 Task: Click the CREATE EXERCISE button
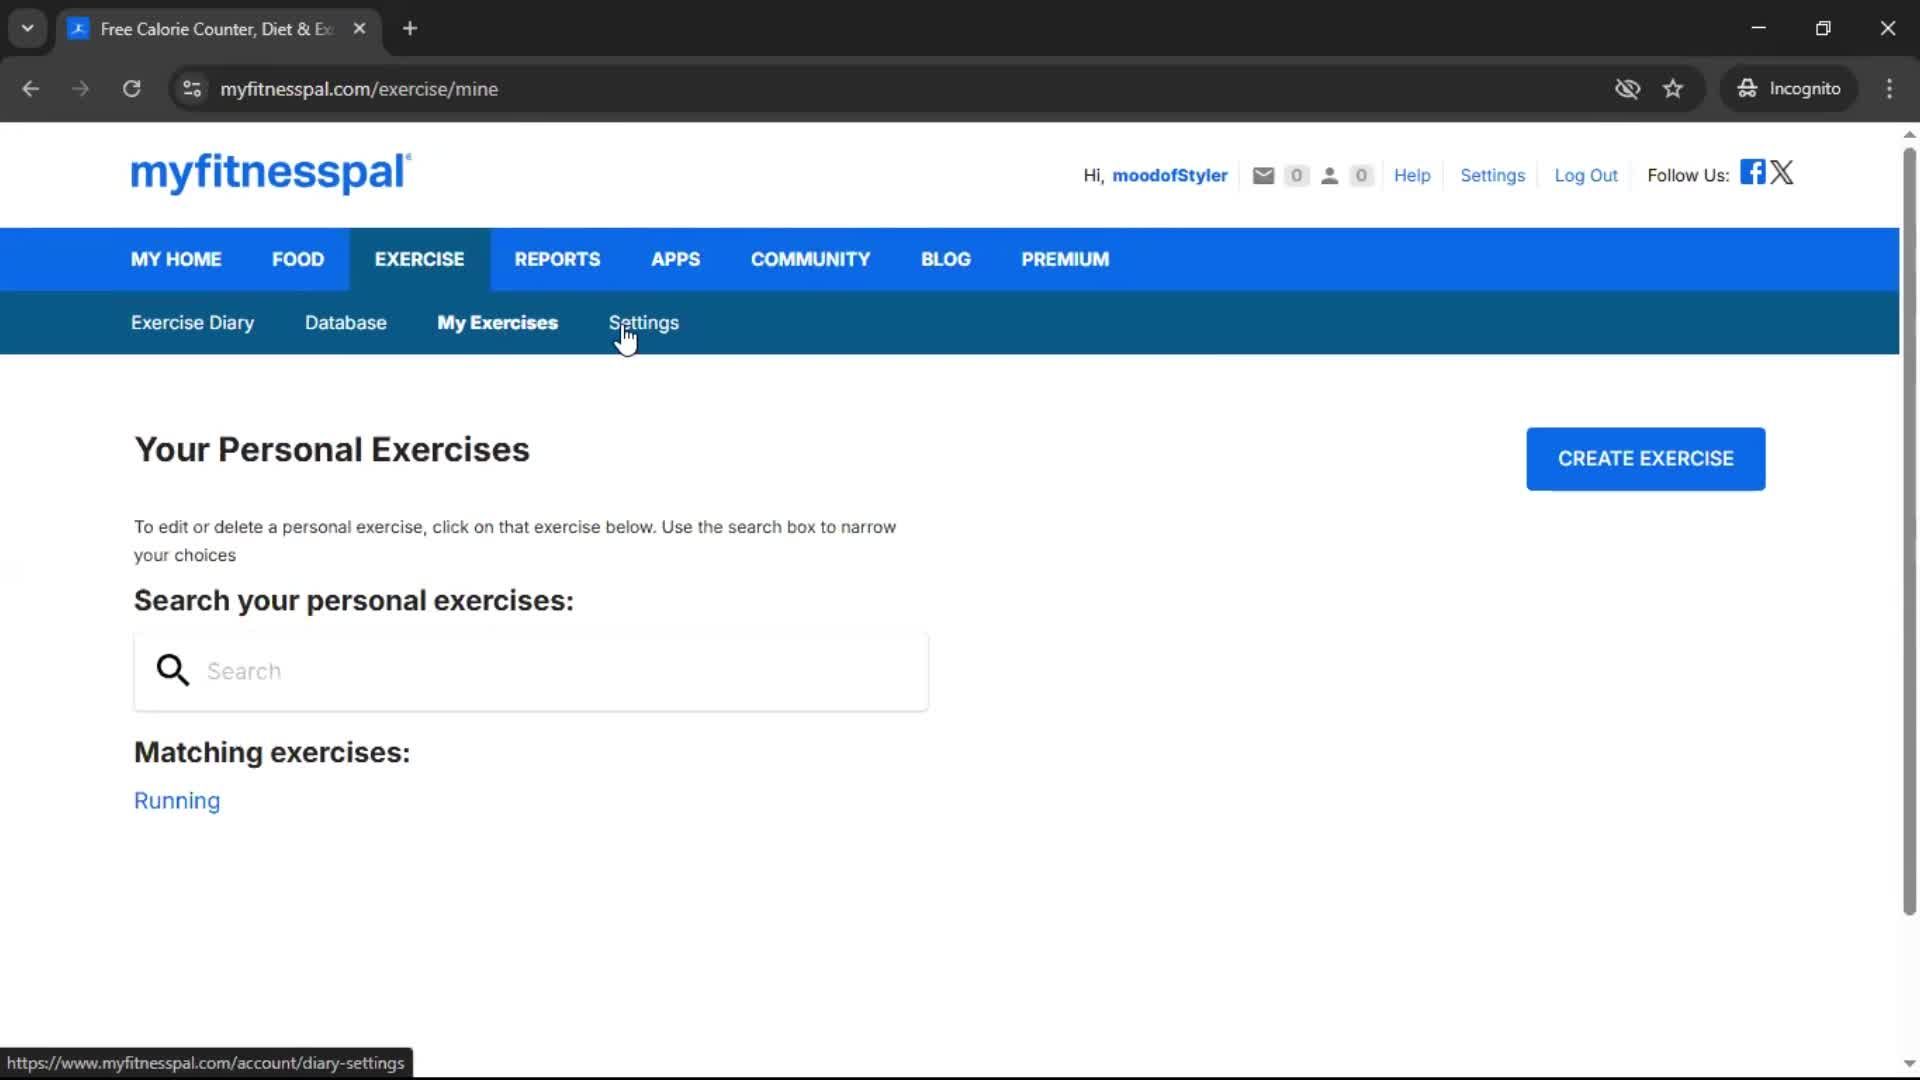point(1645,459)
